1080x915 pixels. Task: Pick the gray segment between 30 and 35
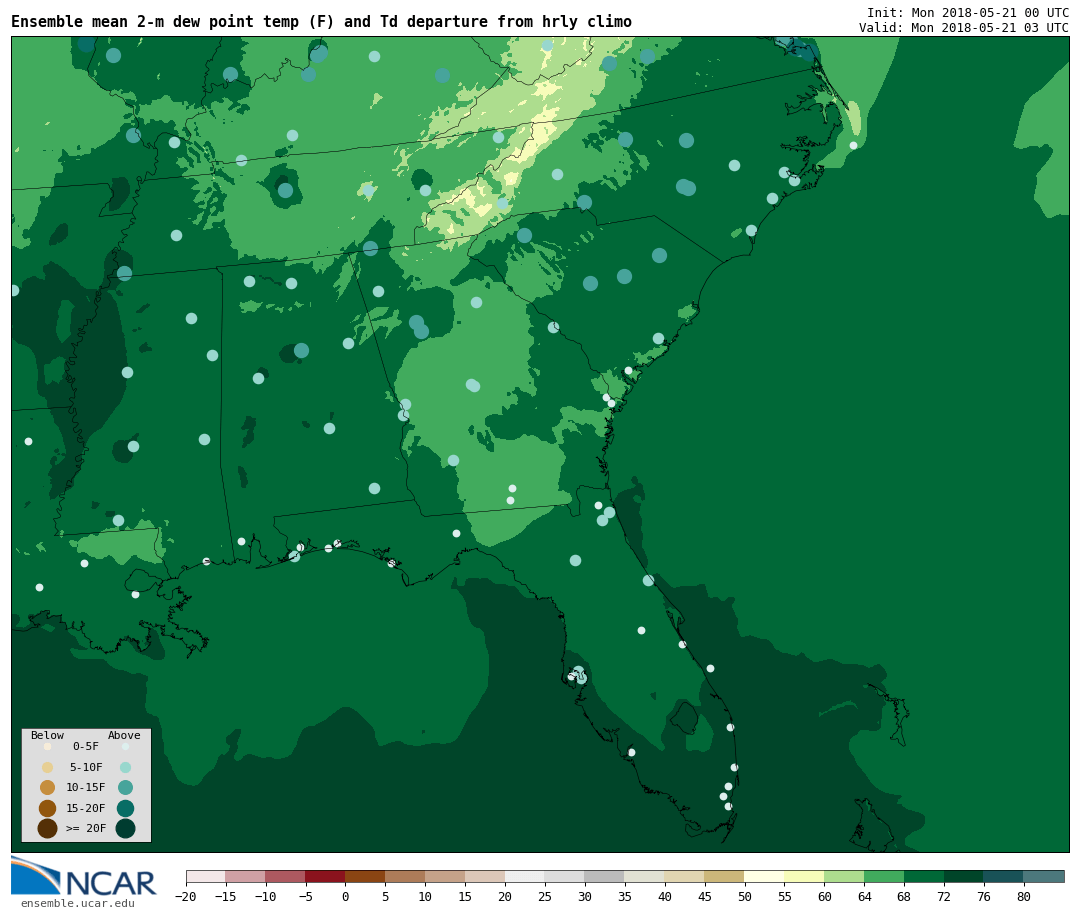click(x=605, y=876)
